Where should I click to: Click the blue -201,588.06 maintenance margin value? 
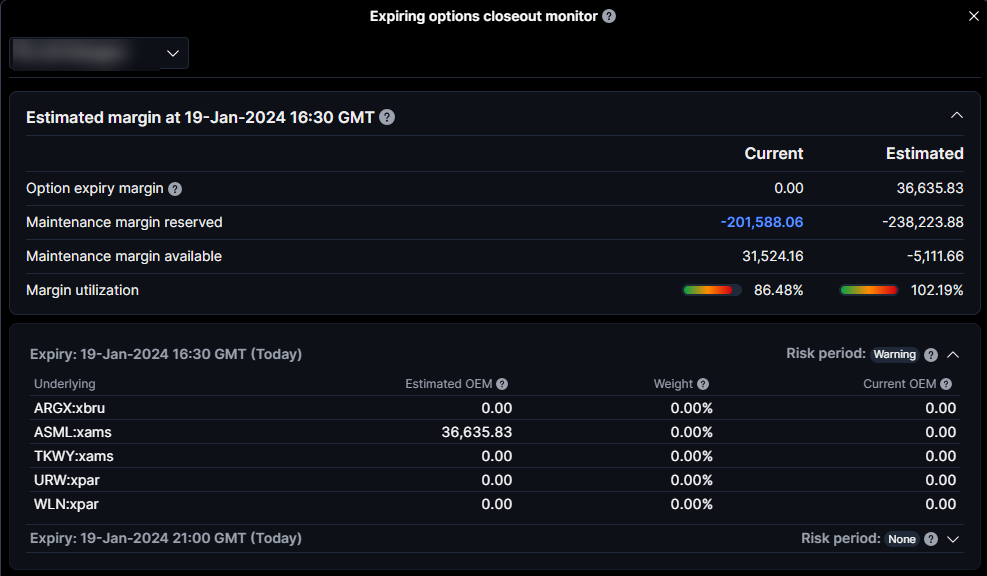coord(761,222)
